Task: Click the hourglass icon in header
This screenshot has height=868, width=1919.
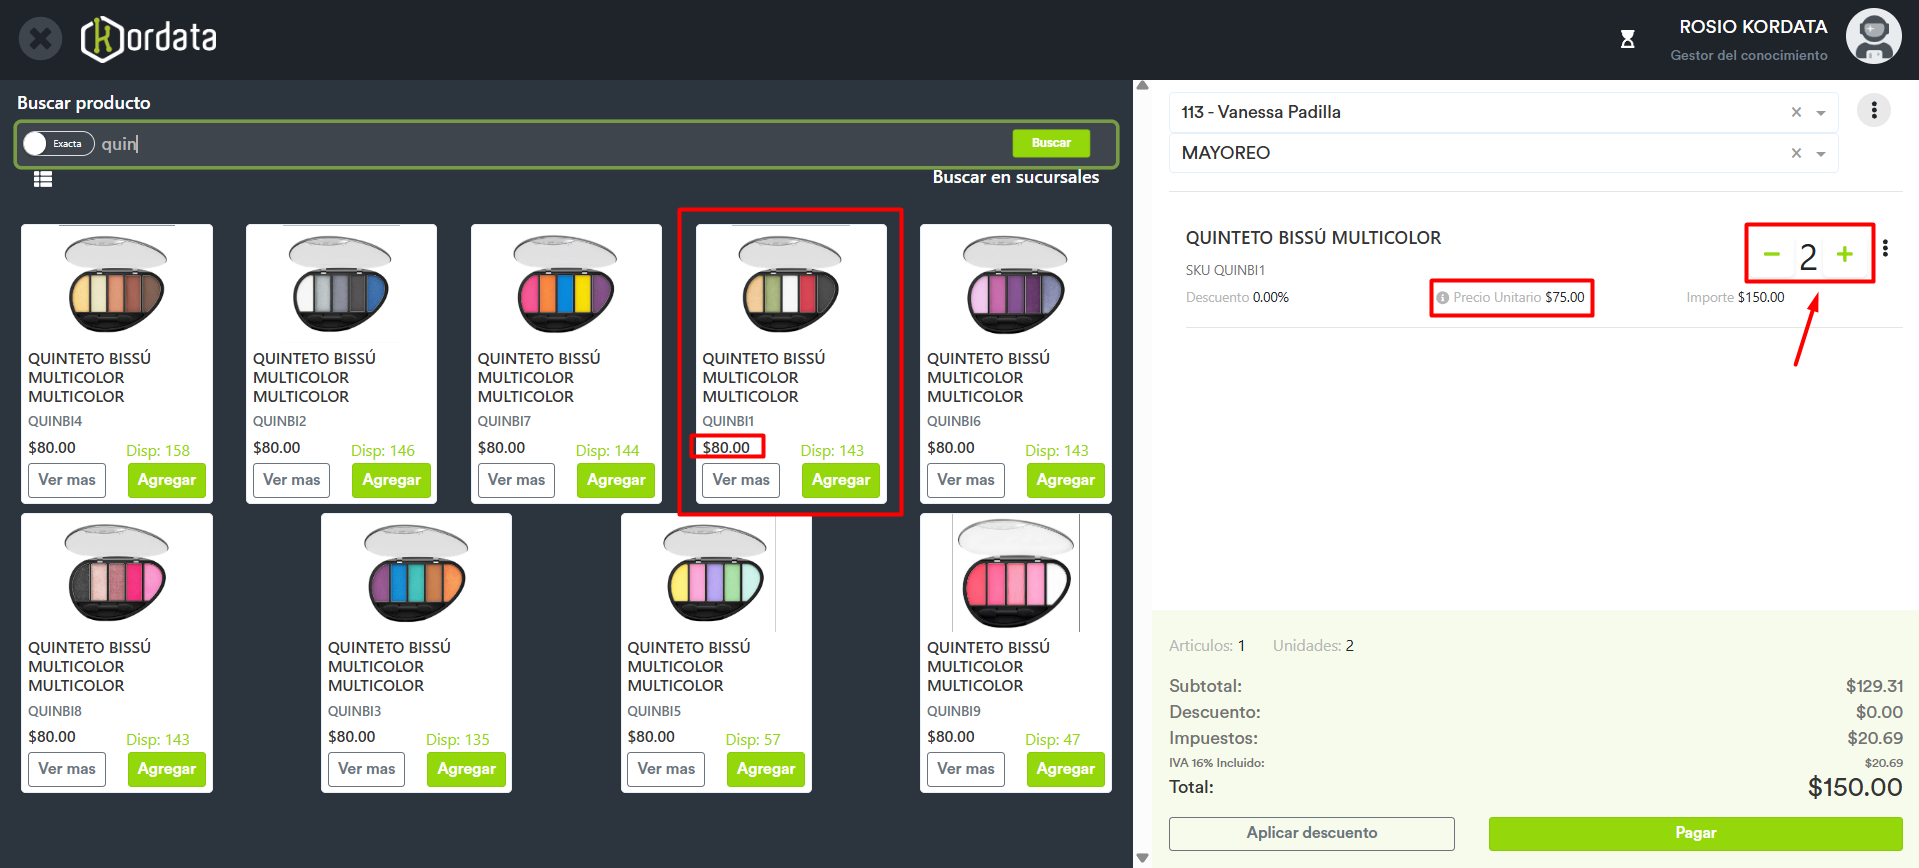Action: click(x=1627, y=40)
